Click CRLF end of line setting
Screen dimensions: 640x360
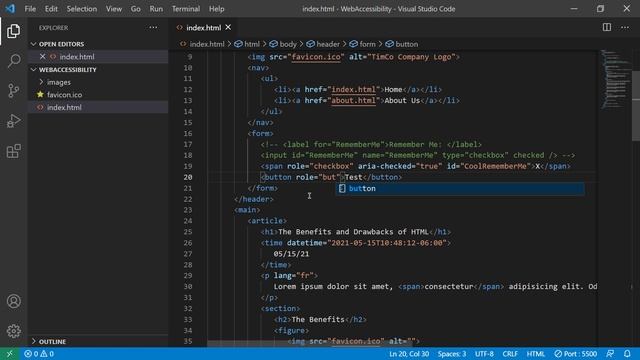[510, 354]
